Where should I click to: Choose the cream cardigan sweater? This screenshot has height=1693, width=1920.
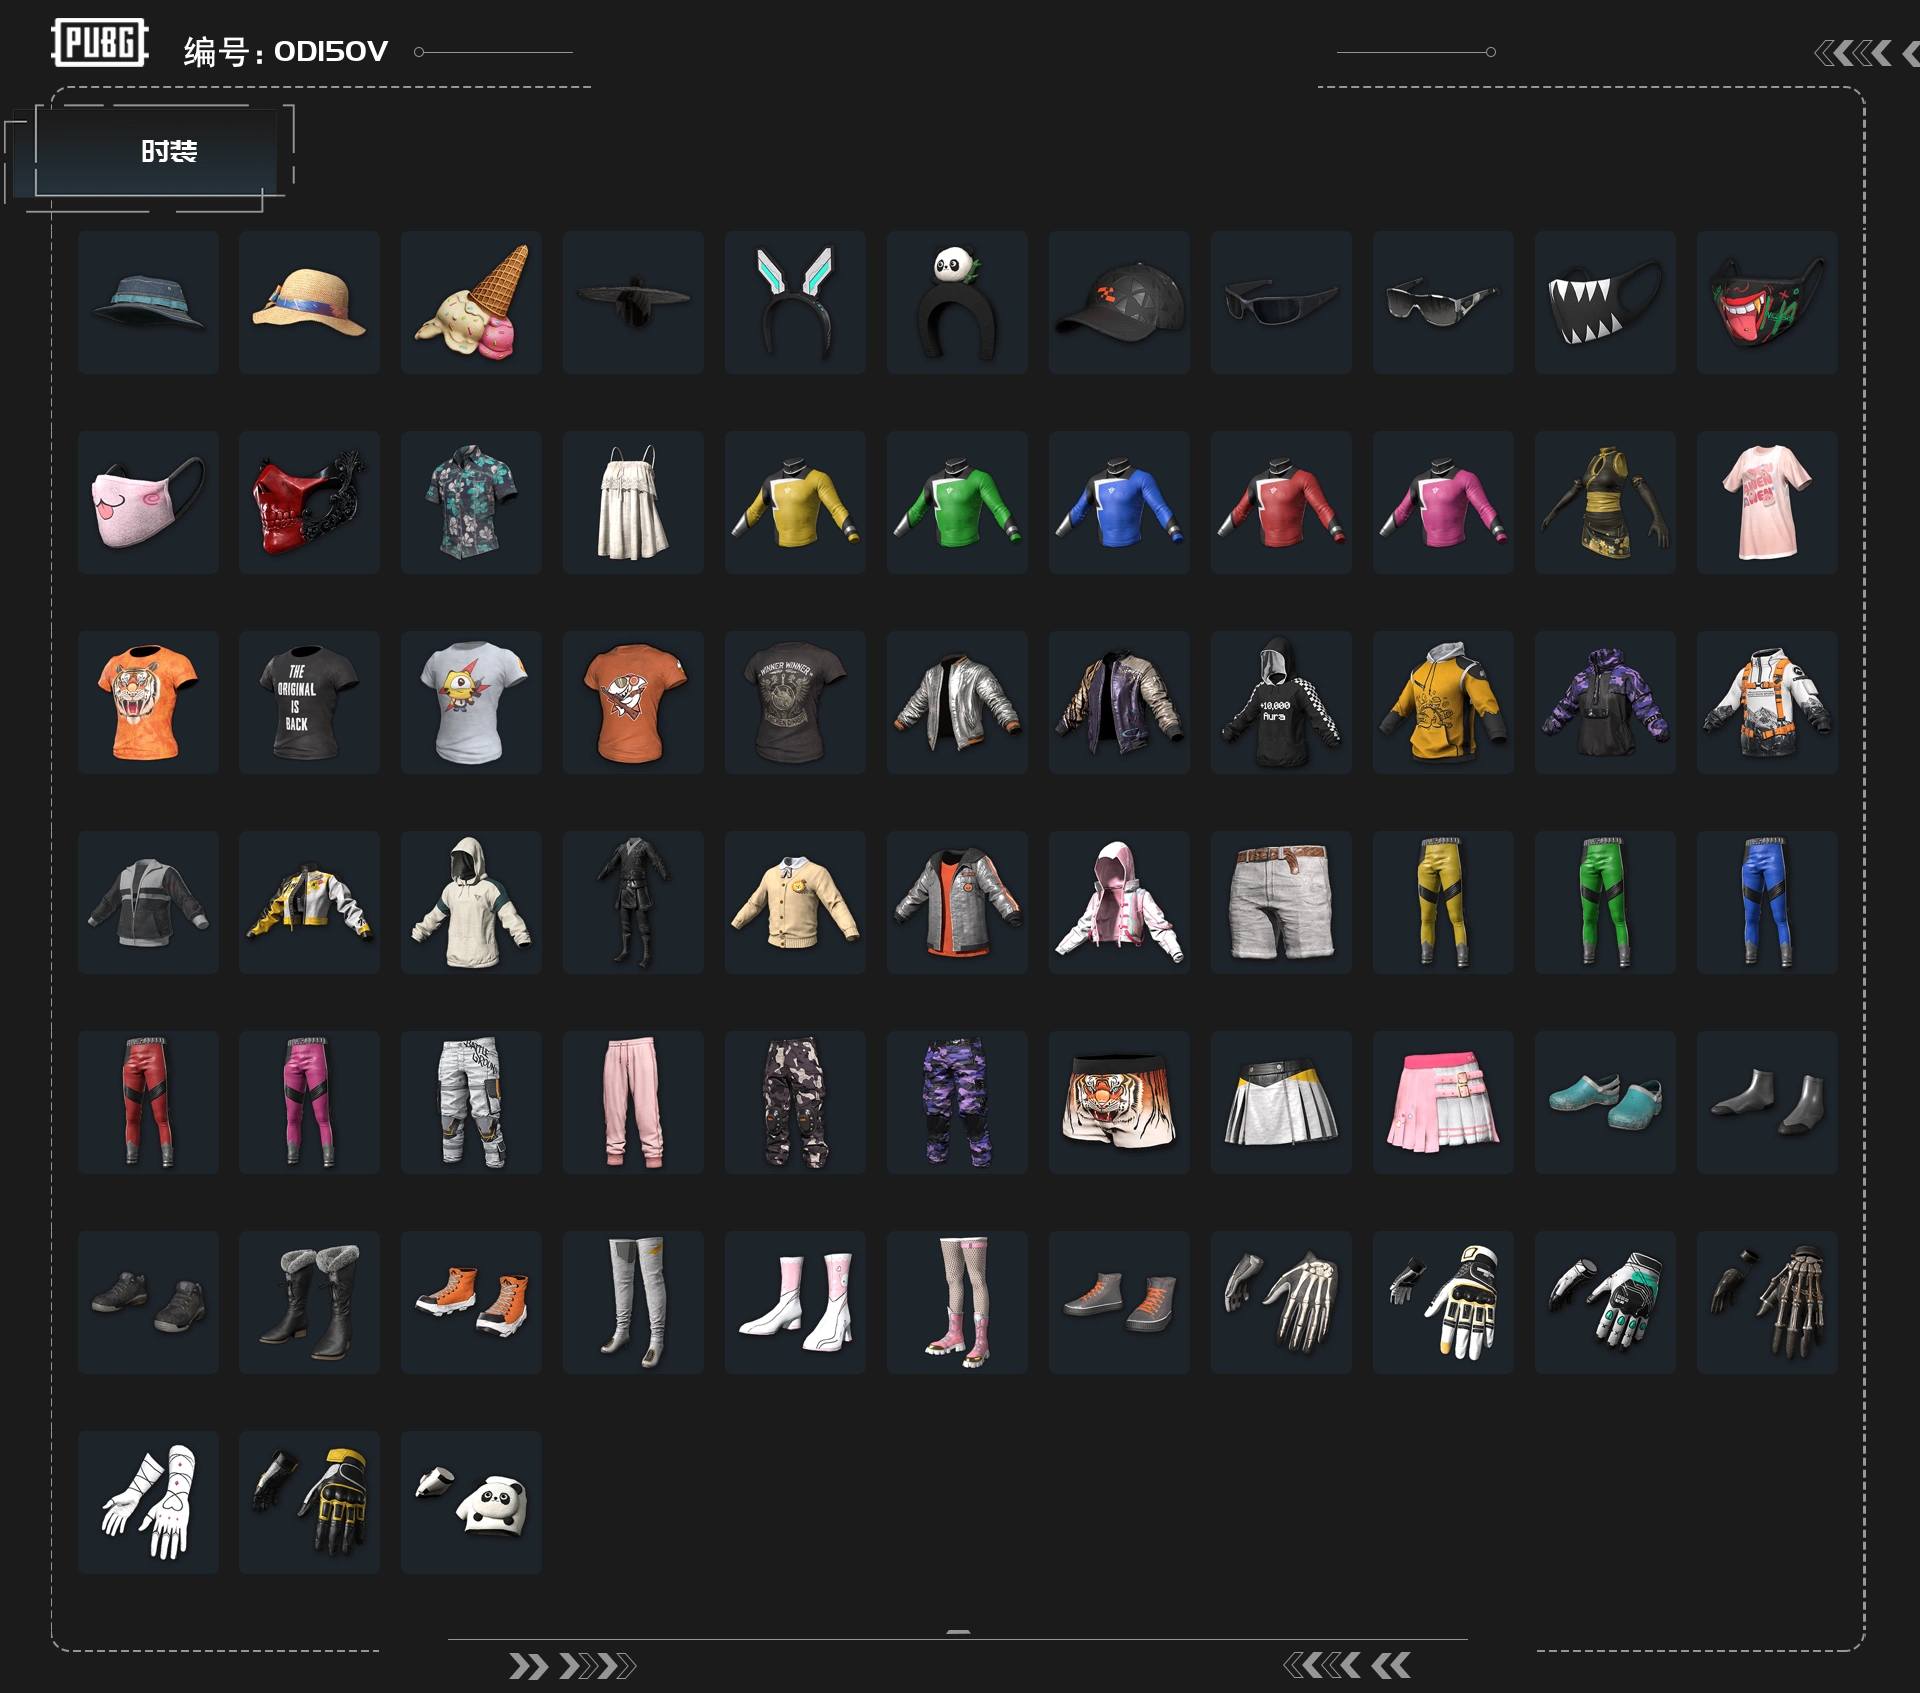795,902
